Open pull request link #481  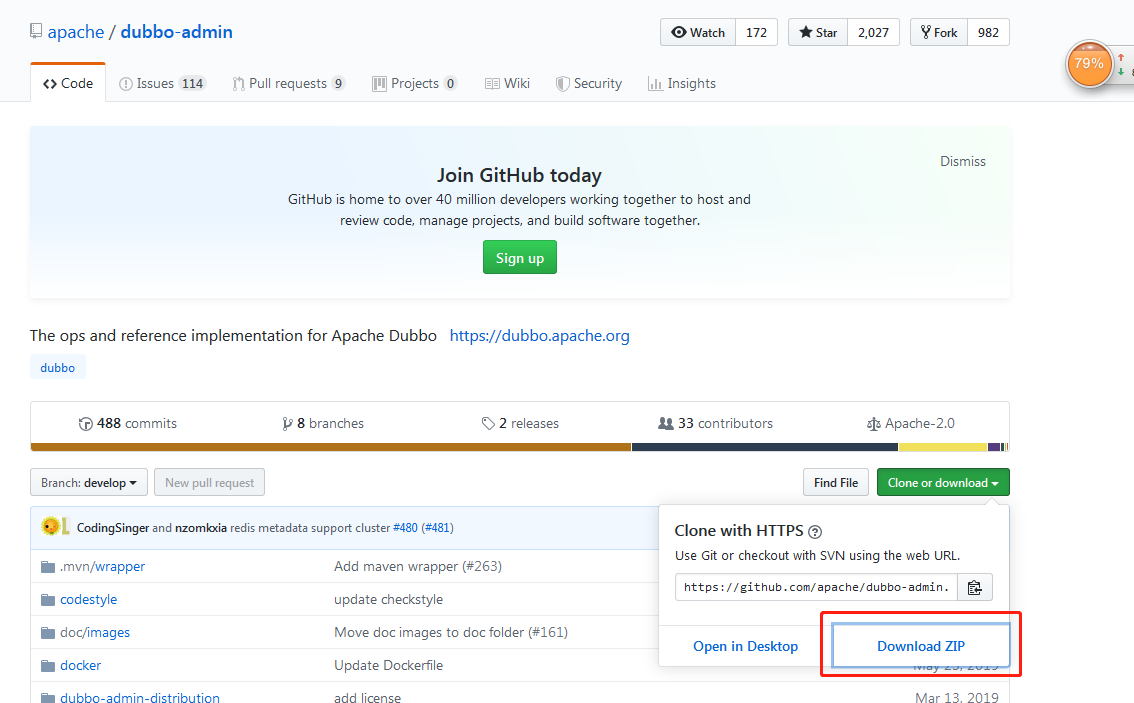(x=438, y=528)
